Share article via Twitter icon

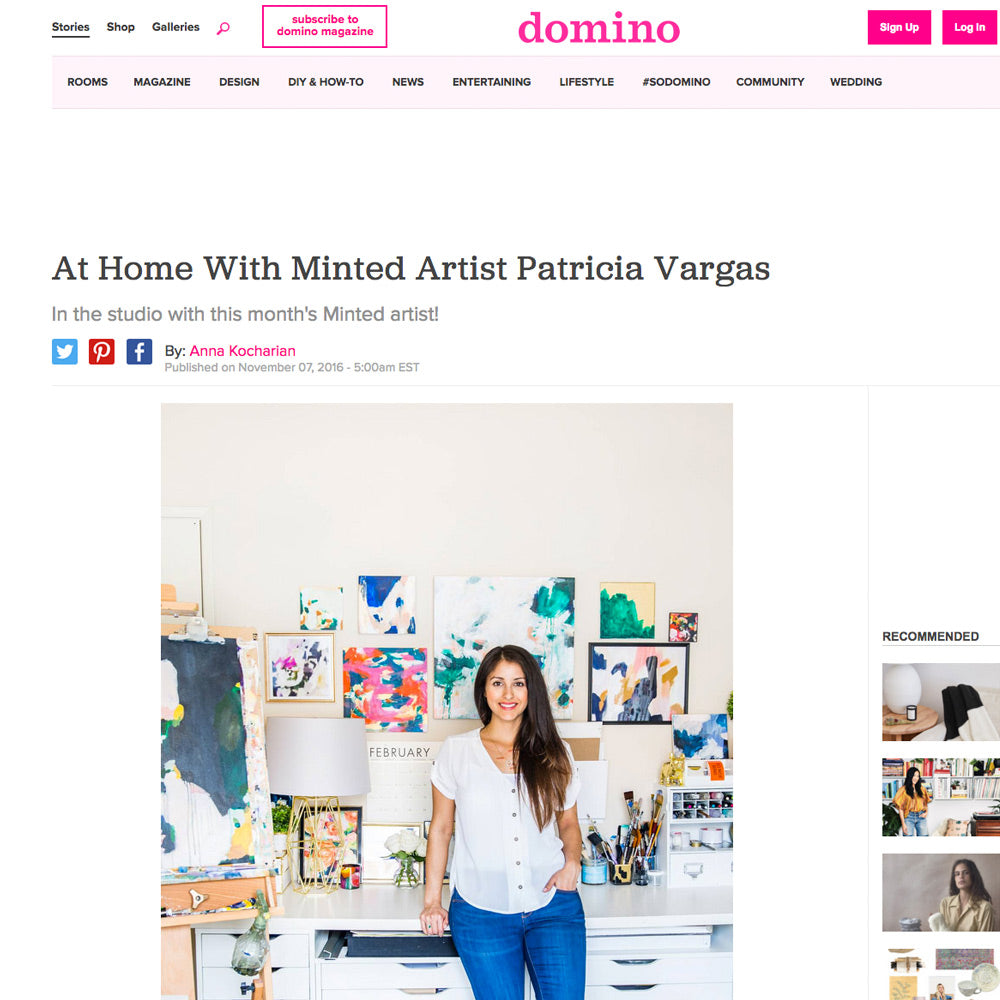pos(64,351)
